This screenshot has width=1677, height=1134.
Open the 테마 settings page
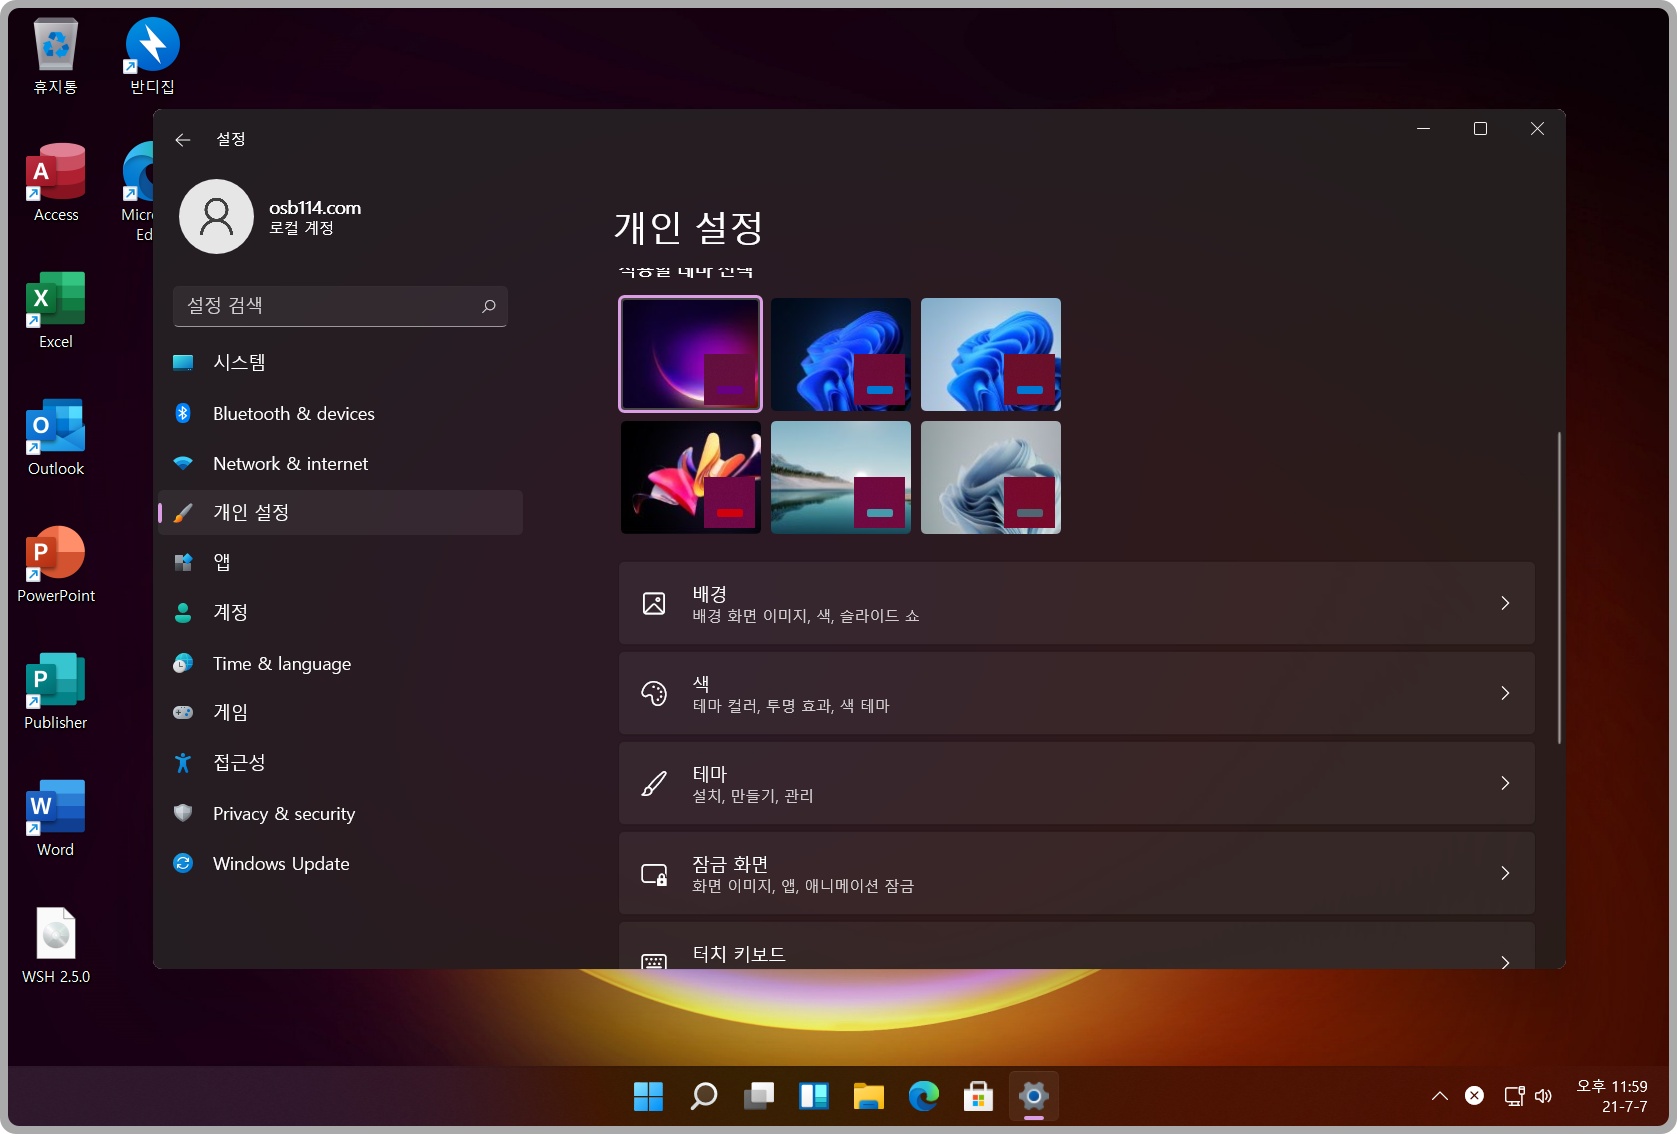point(1075,783)
